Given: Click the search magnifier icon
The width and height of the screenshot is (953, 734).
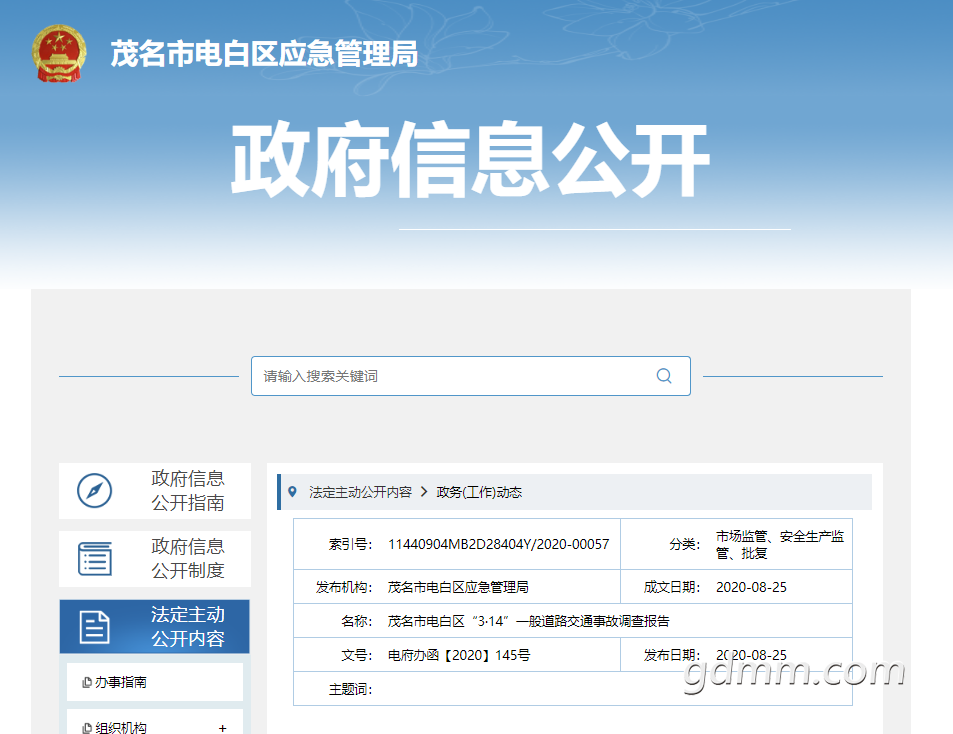Looking at the screenshot, I should [664, 376].
